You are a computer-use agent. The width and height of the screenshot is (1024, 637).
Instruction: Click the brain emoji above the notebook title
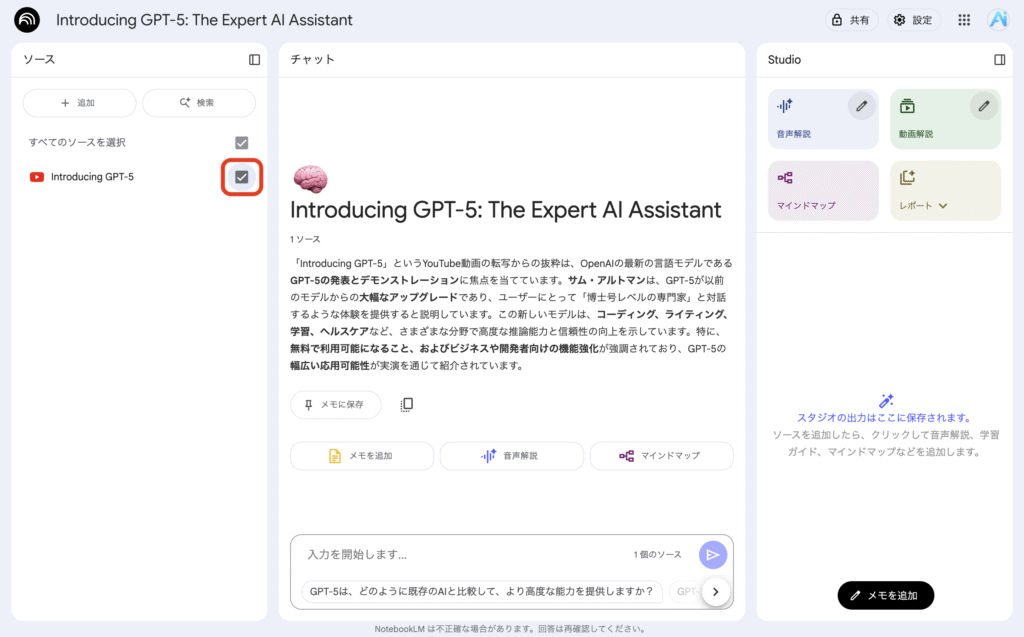coord(310,179)
